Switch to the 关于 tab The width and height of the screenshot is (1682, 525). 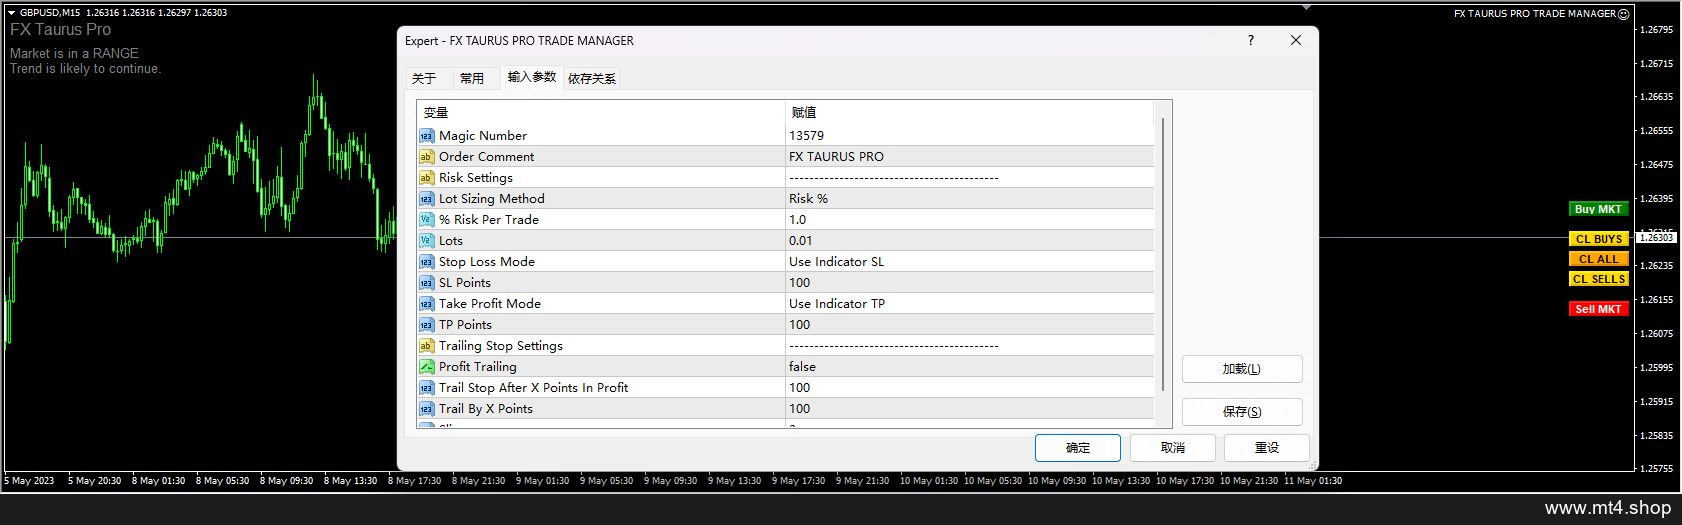424,78
